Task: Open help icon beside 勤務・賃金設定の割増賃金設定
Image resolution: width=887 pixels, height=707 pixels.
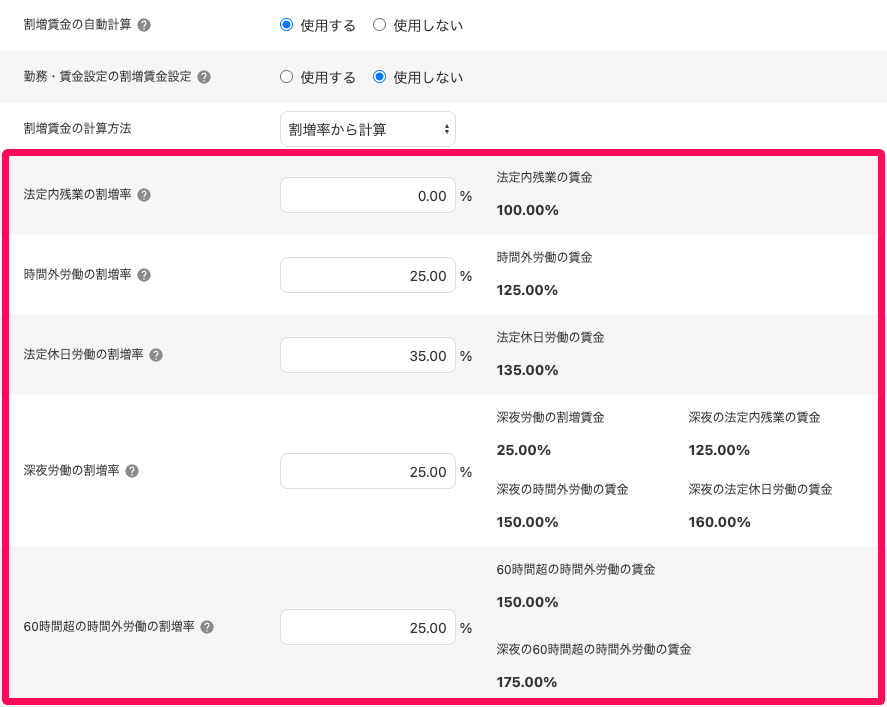Action: pyautogui.click(x=204, y=77)
